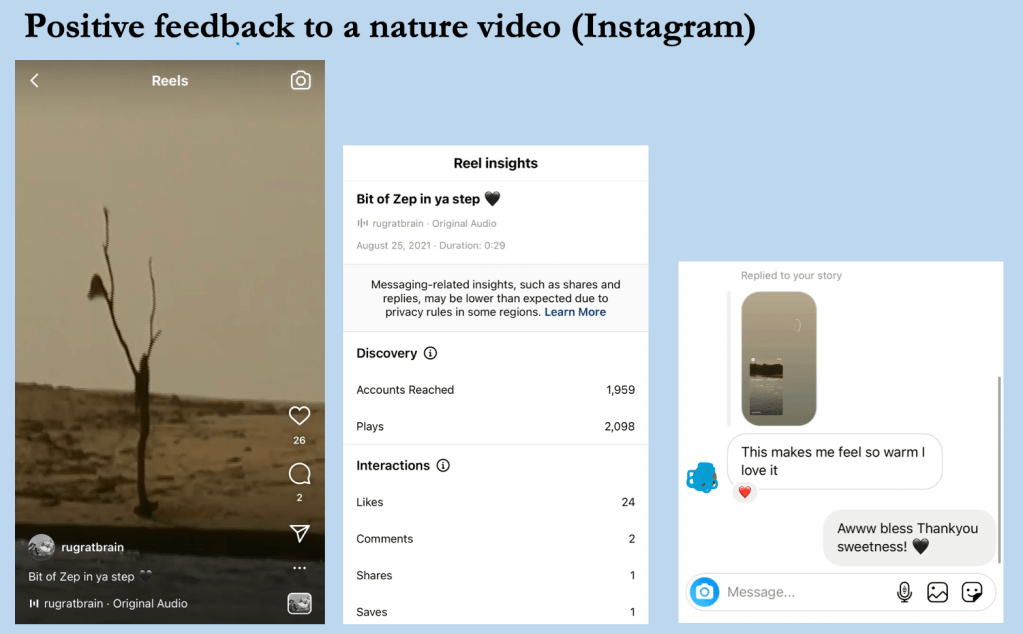Like the reel with the heart icon
Viewport: 1023px width, 634px height.
pyautogui.click(x=299, y=415)
